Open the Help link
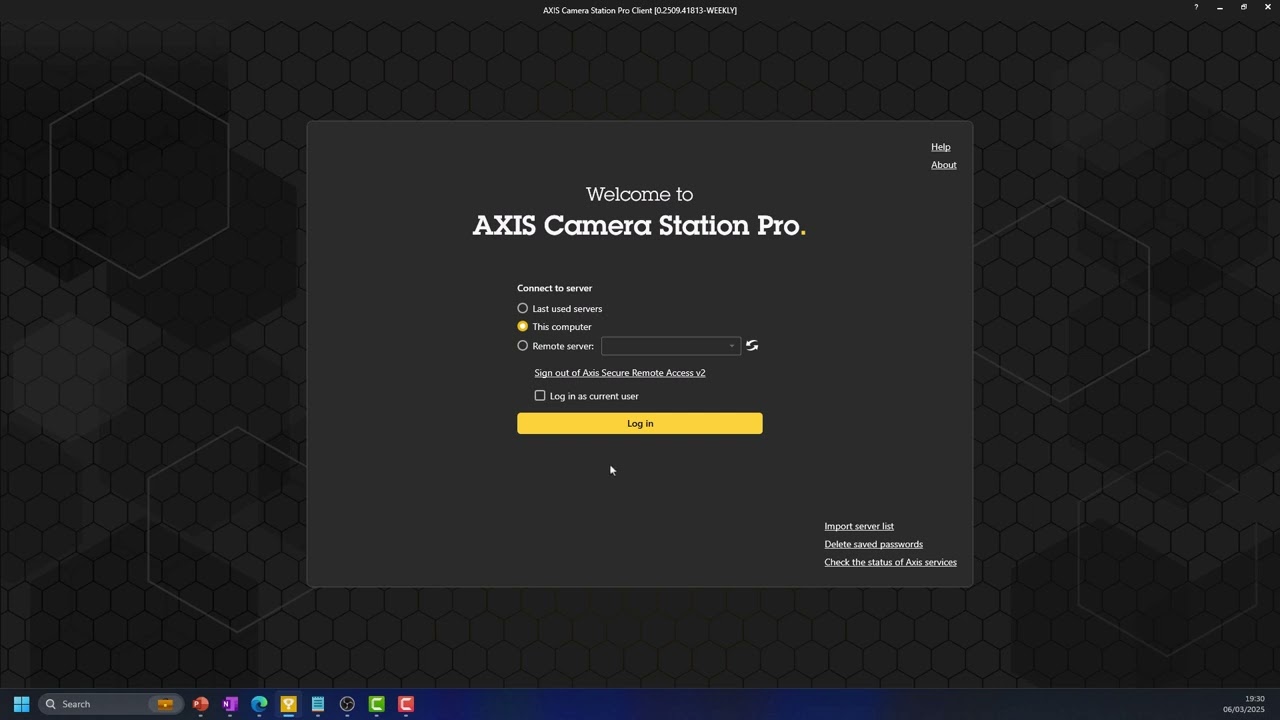This screenshot has height=720, width=1280. coord(940,147)
